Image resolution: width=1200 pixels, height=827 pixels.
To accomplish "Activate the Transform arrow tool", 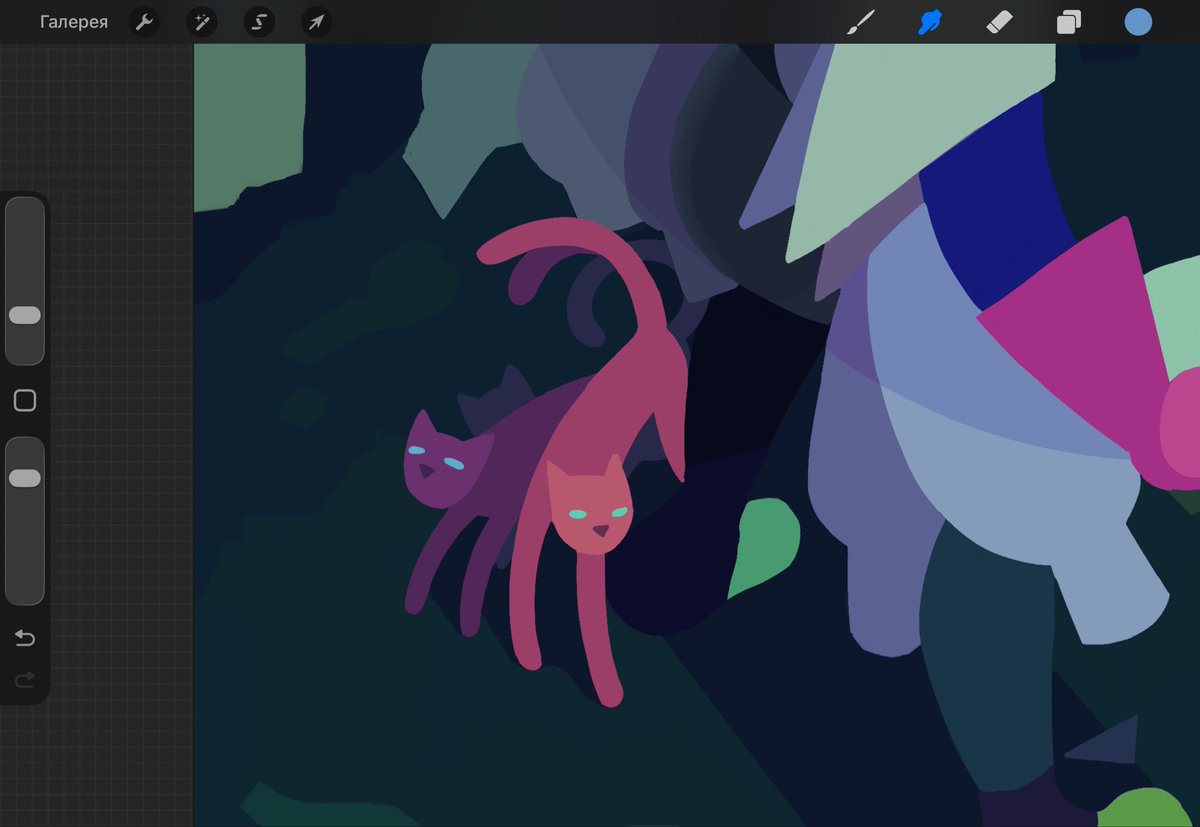I will (x=316, y=22).
